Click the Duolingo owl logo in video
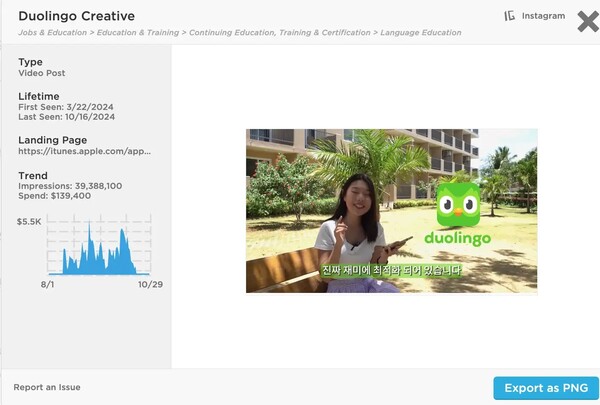600x405 pixels. [x=458, y=204]
